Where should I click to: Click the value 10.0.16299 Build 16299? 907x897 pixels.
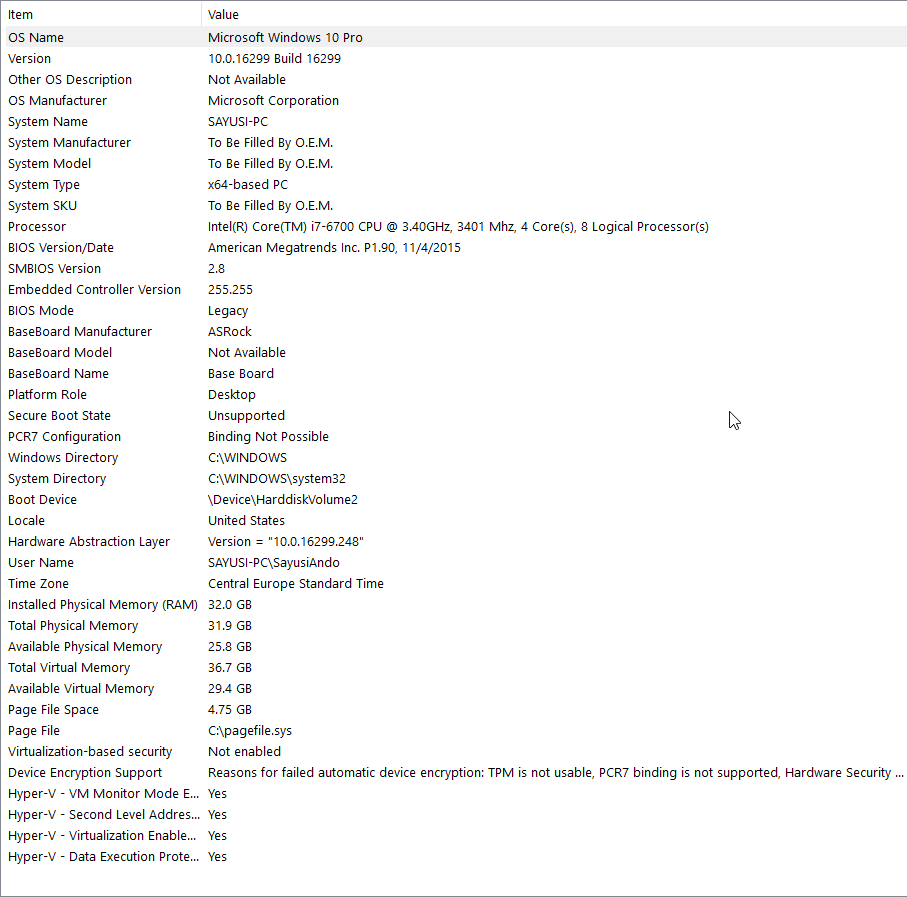[x=274, y=58]
